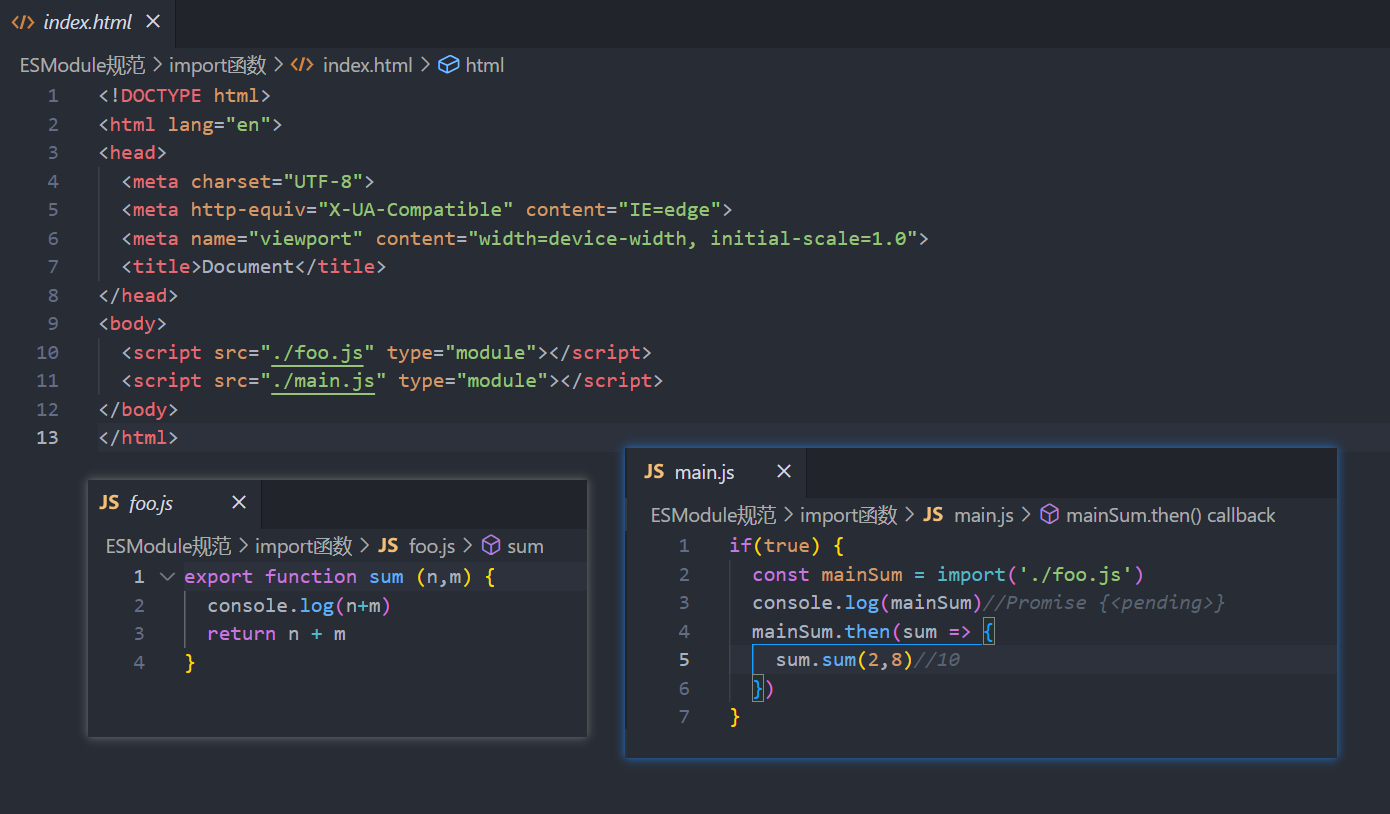This screenshot has width=1390, height=814.
Task: Open ESModule规范 breadcrumb in foo.js editor
Action: click(x=168, y=546)
